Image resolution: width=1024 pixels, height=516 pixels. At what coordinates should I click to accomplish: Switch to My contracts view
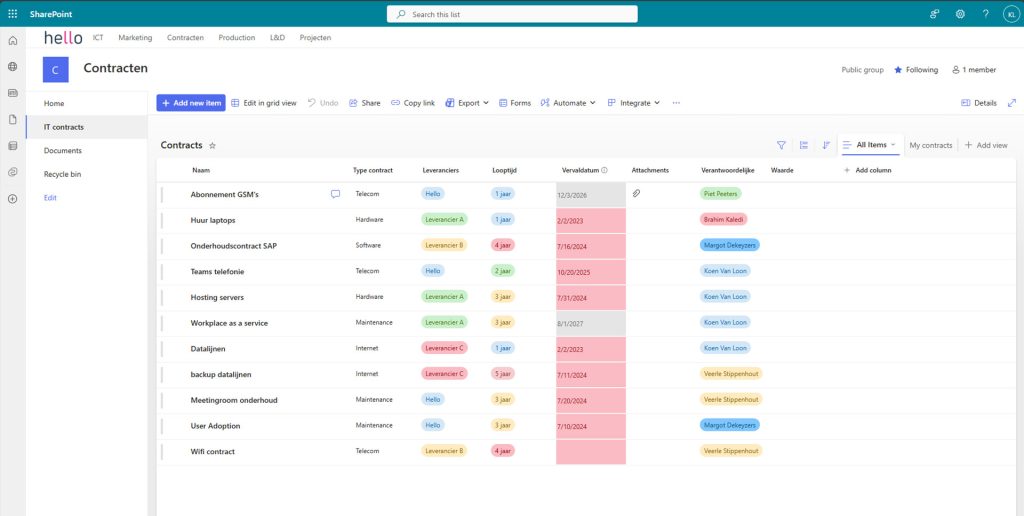tap(931, 145)
